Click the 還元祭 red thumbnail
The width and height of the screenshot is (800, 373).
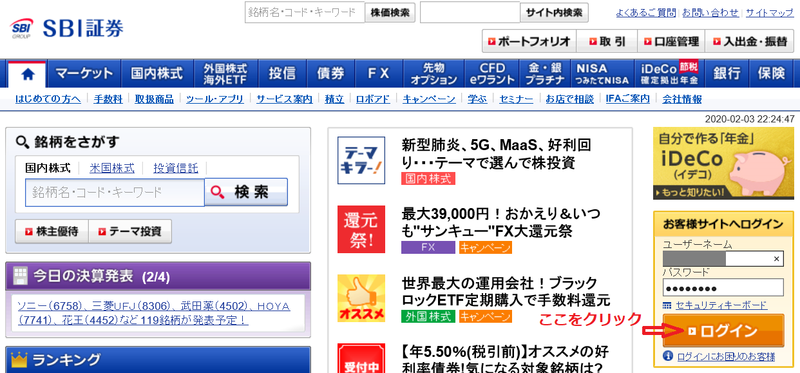pyautogui.click(x=361, y=229)
